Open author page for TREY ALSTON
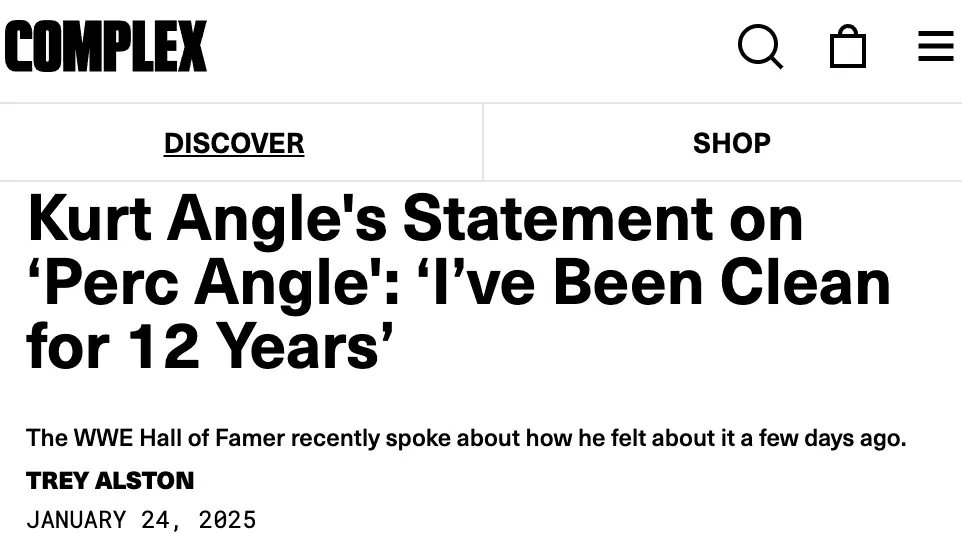This screenshot has width=962, height=534. [x=110, y=481]
